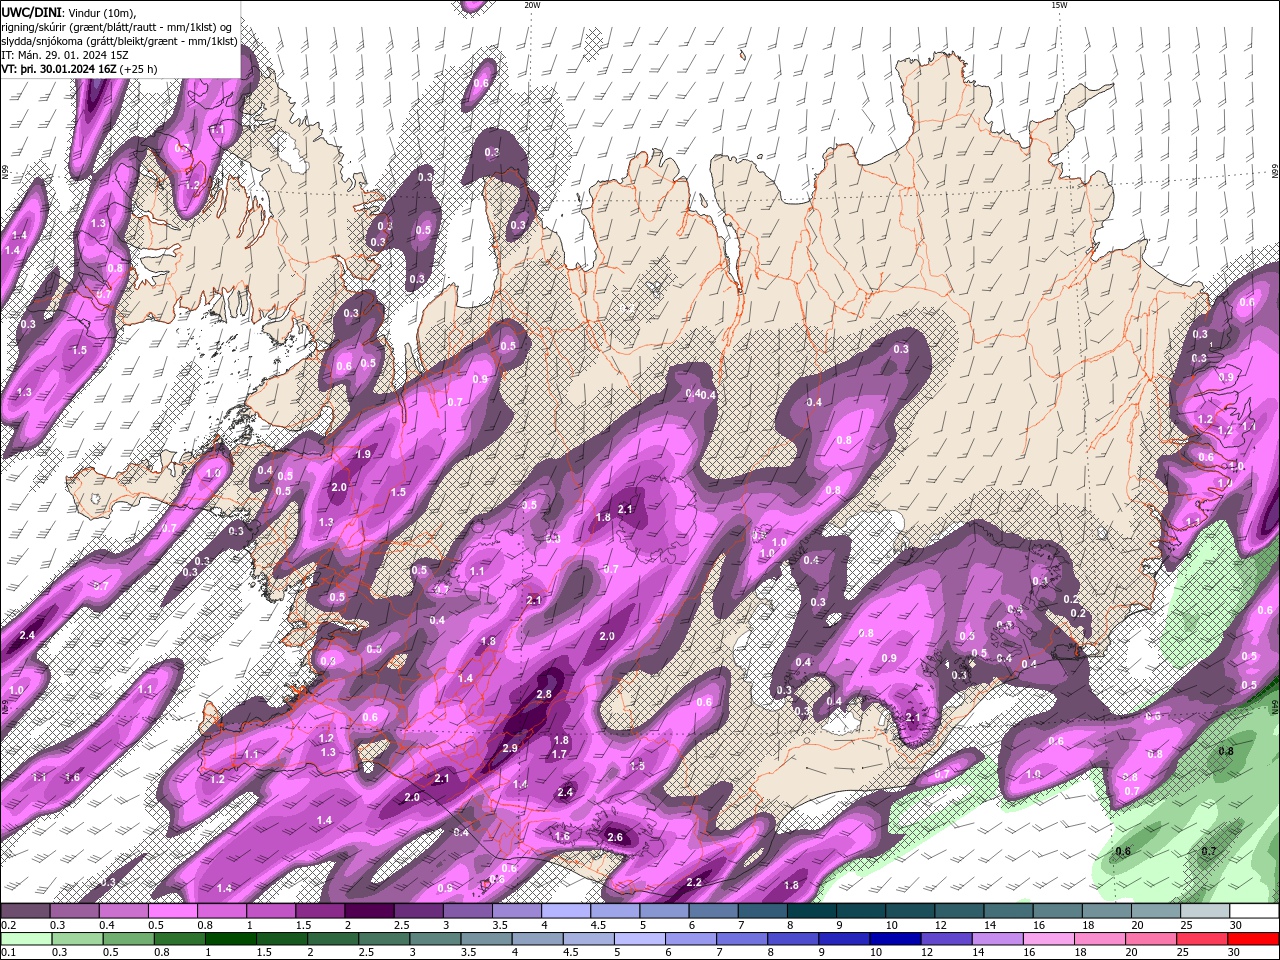Click the 0.2 label under upper legend row
Screen dimensions: 1280x960
click(9, 925)
